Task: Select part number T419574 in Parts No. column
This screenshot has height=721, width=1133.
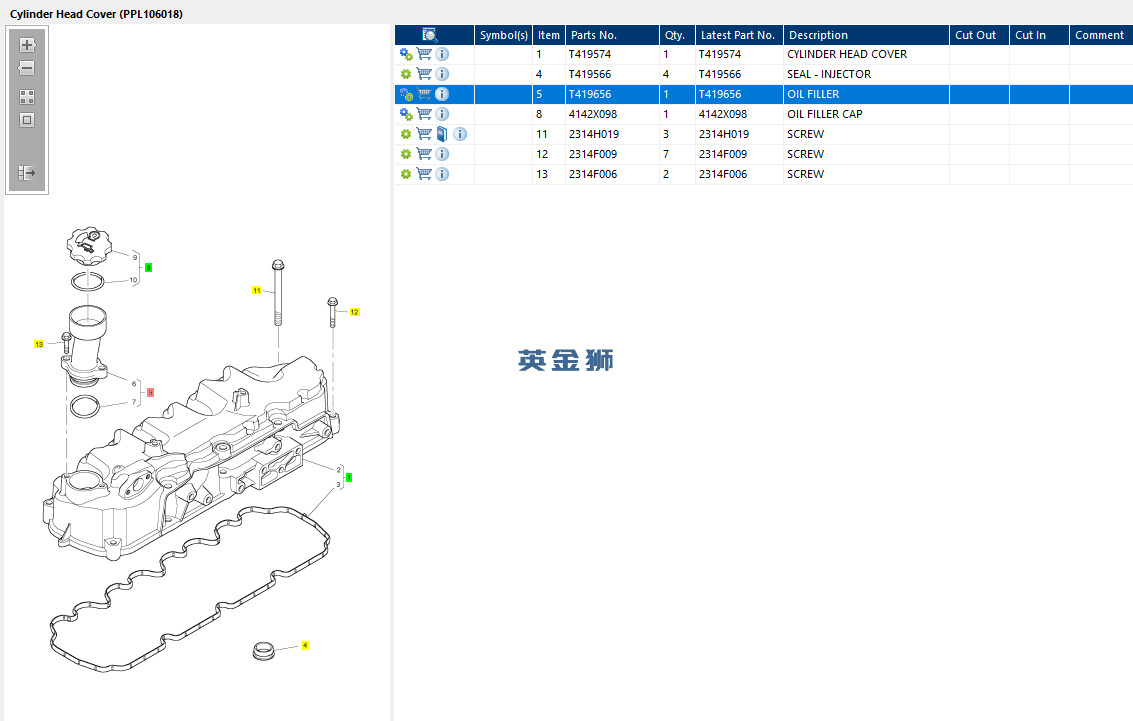Action: (590, 54)
